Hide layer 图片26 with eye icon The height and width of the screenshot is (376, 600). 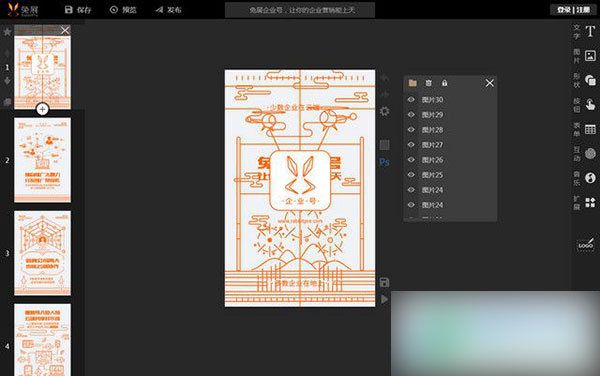[x=411, y=160]
